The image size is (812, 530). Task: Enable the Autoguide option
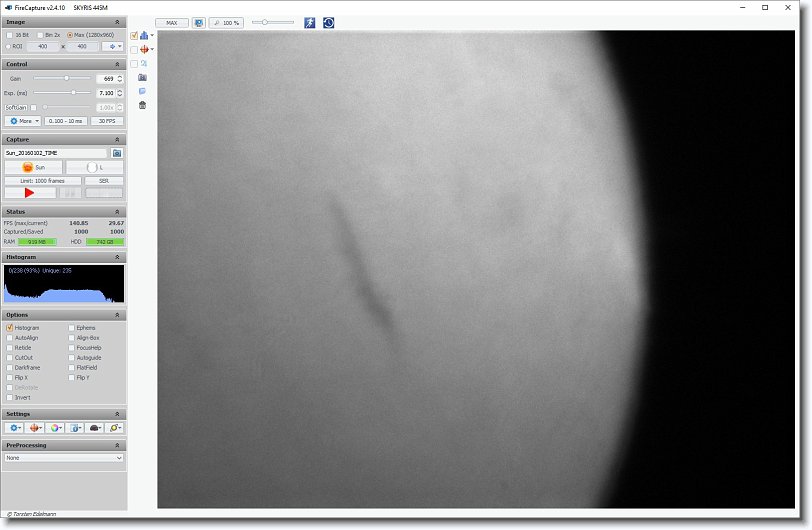(x=71, y=357)
